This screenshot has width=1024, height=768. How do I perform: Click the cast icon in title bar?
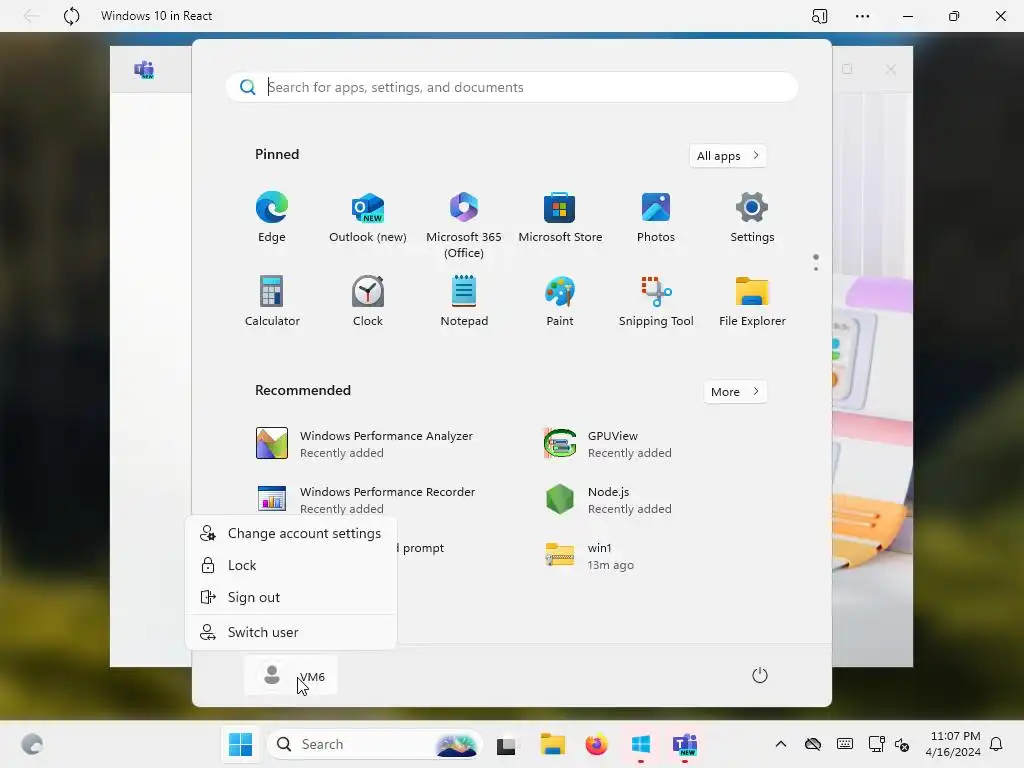[819, 16]
